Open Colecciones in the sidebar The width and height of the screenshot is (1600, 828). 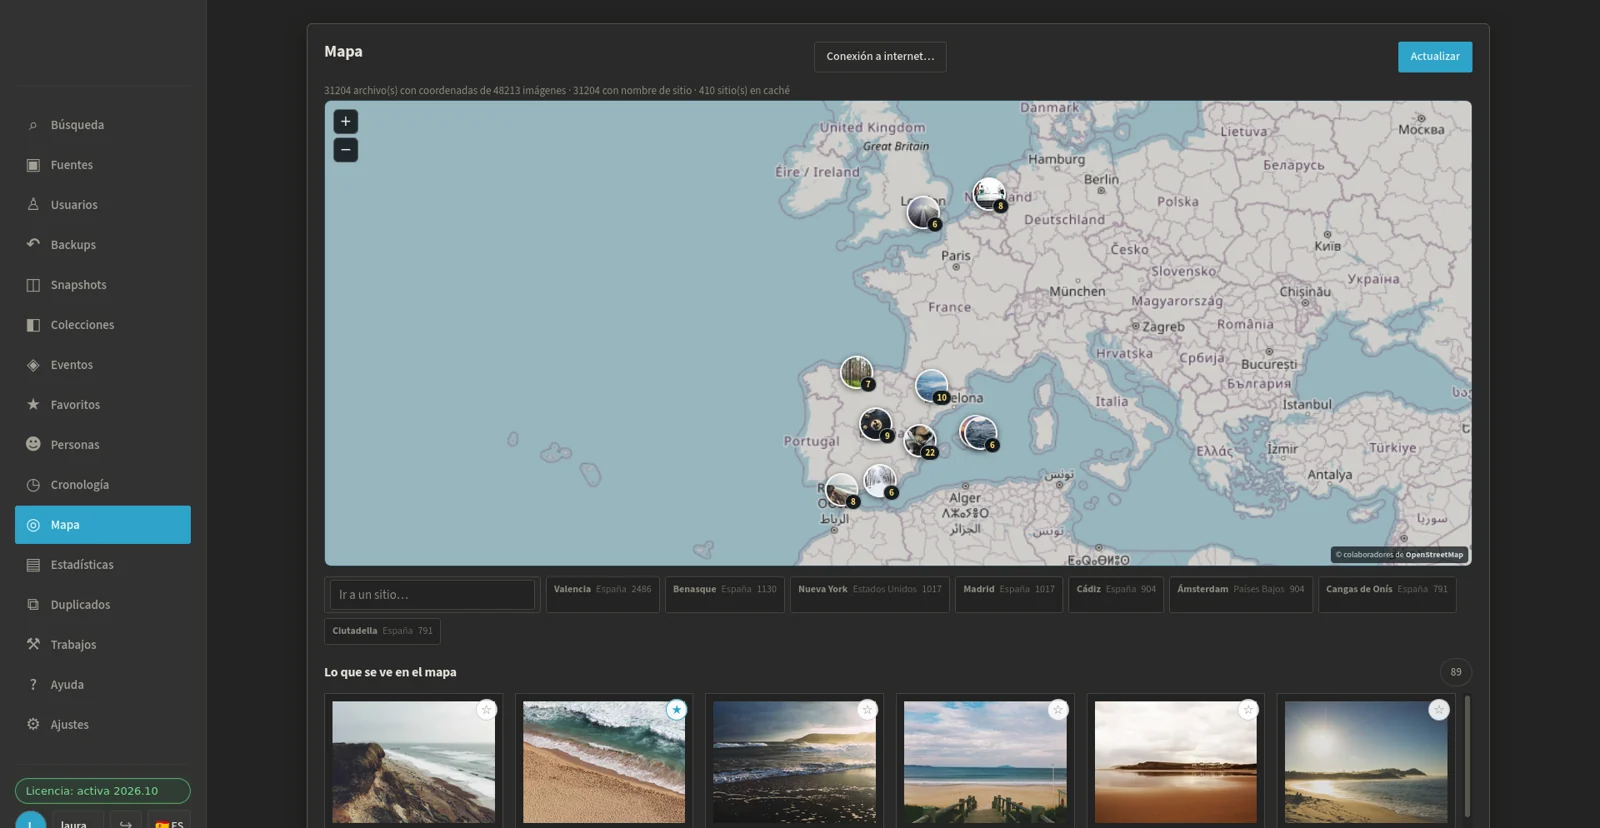tap(103, 325)
